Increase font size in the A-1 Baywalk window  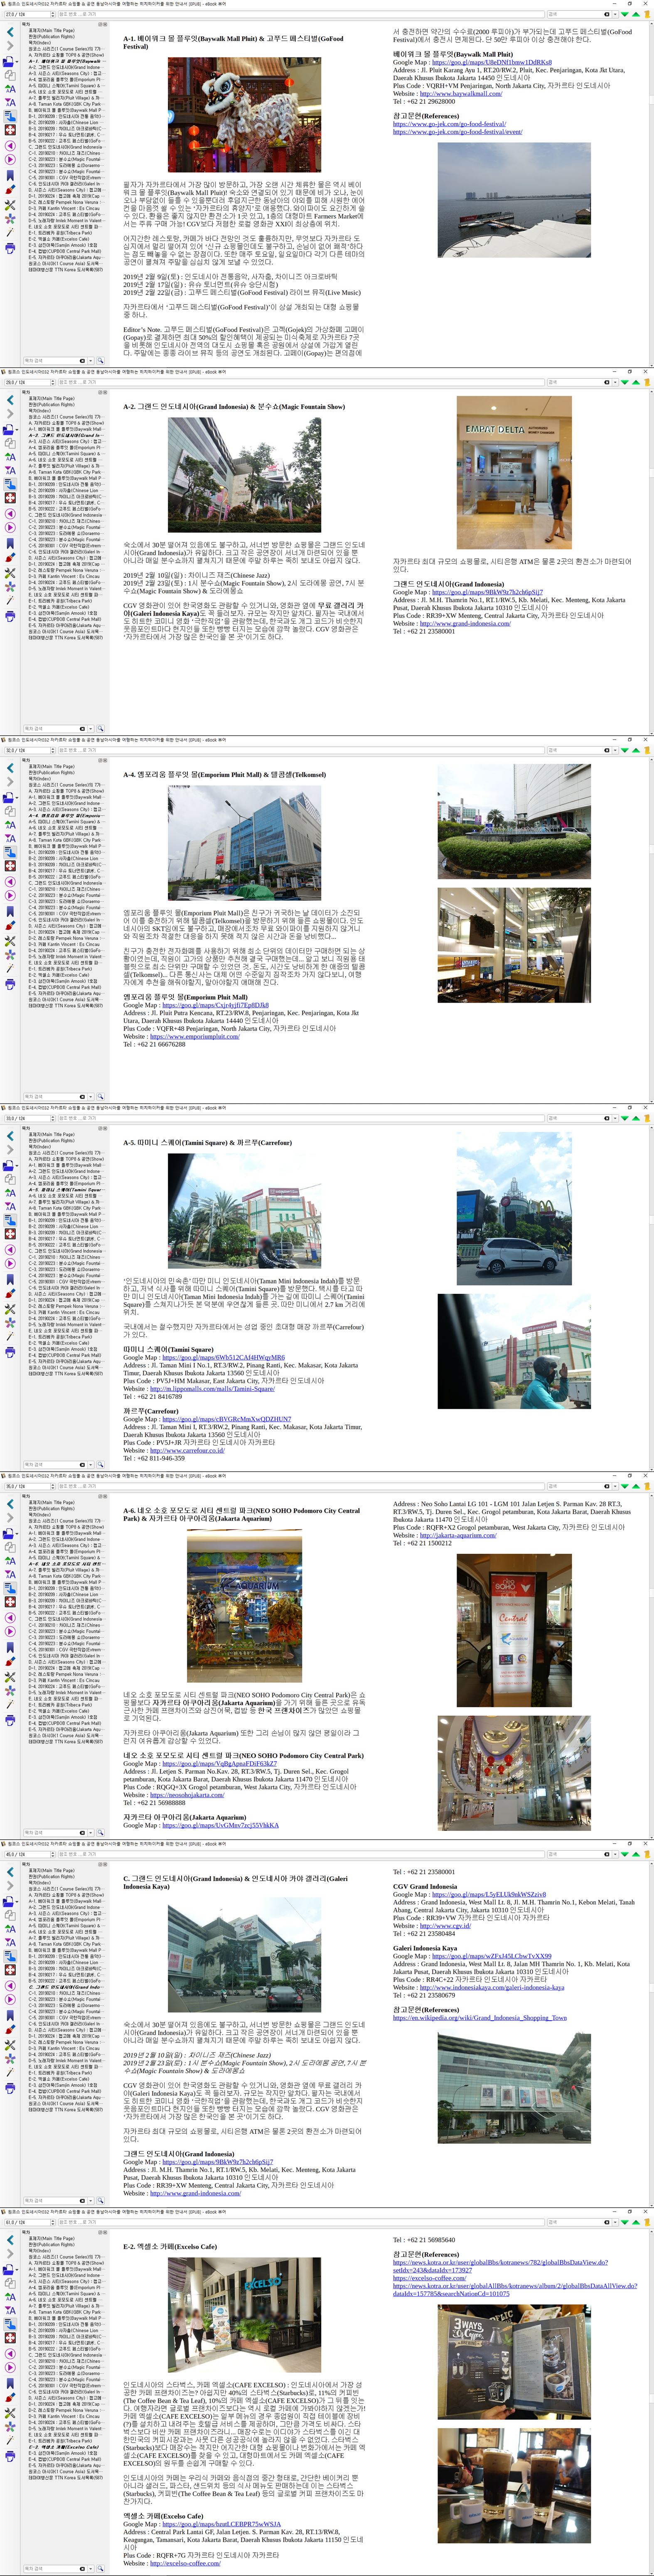[10, 88]
